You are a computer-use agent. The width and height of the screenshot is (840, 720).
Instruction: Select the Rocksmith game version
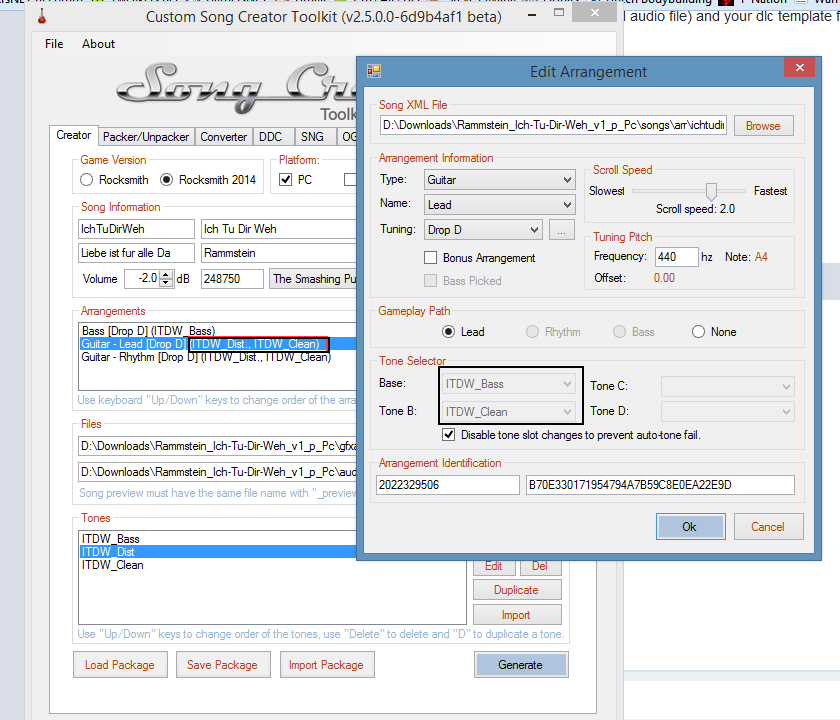point(86,179)
